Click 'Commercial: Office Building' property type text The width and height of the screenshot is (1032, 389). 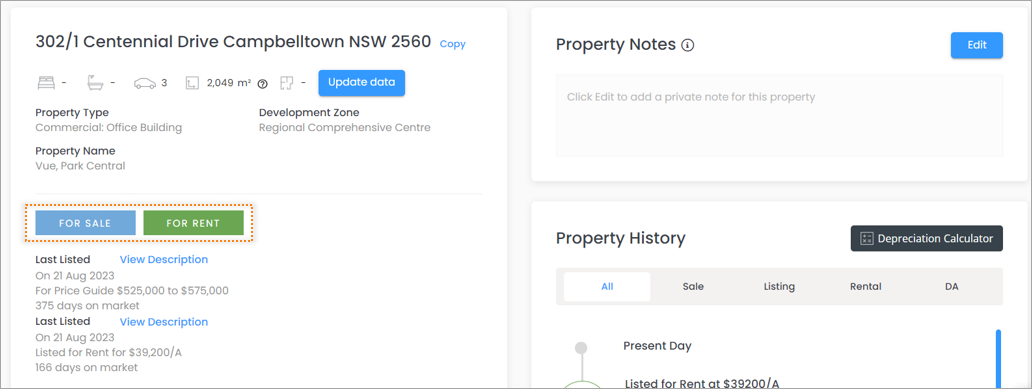click(109, 128)
